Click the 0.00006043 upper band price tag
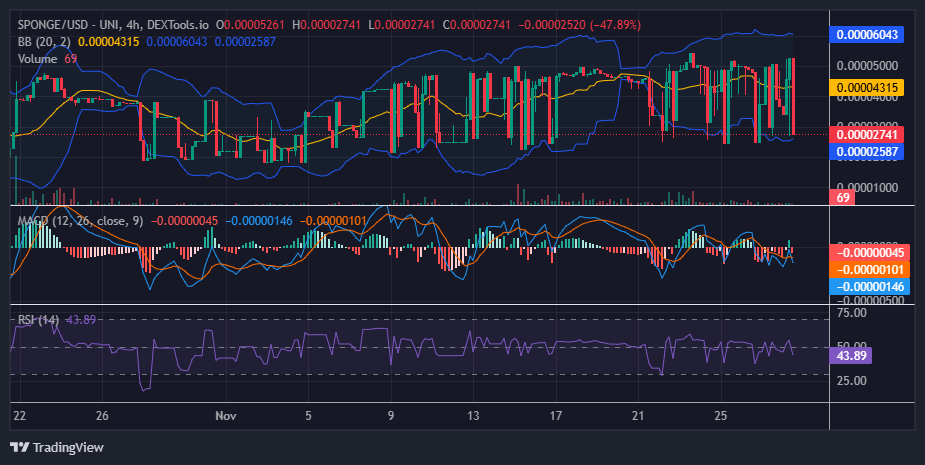 (x=867, y=34)
